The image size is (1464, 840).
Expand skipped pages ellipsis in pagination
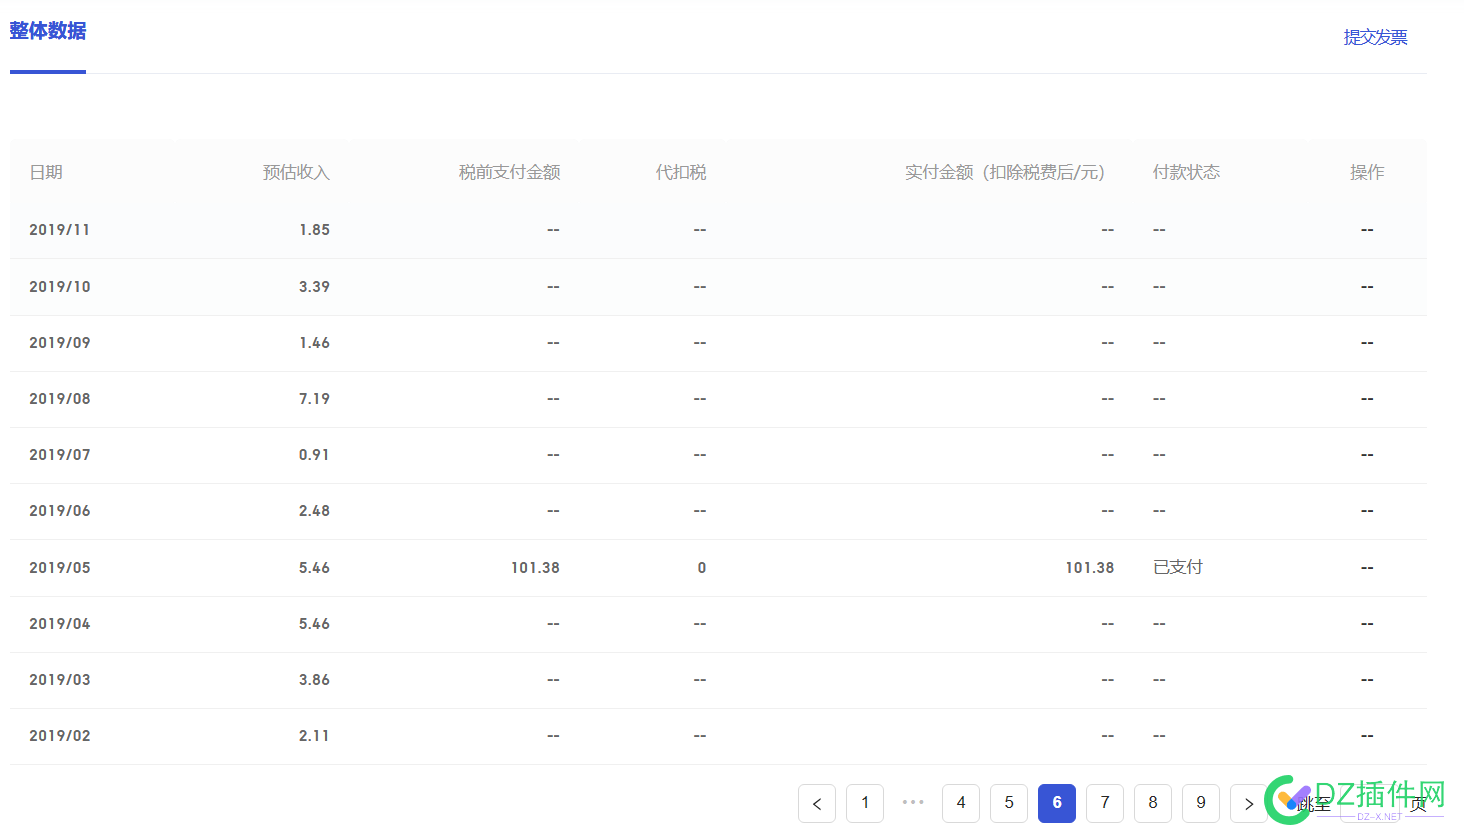913,802
